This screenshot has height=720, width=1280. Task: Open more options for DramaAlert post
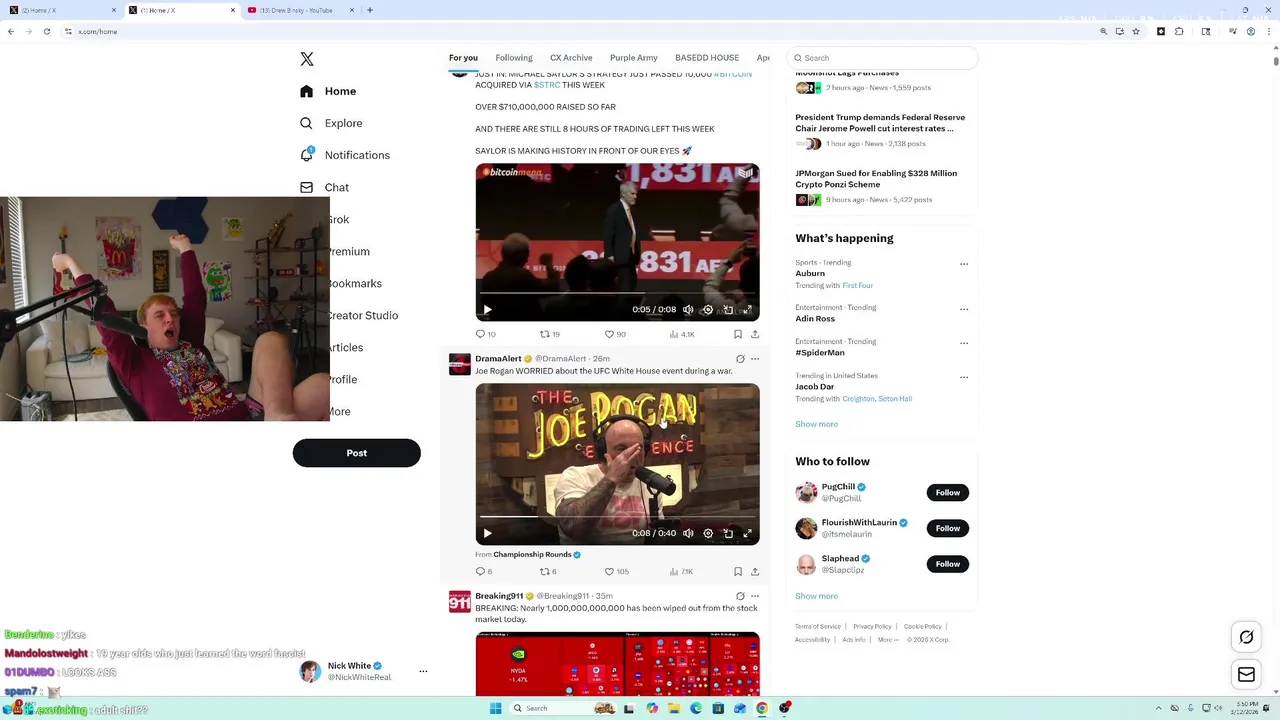pyautogui.click(x=755, y=358)
